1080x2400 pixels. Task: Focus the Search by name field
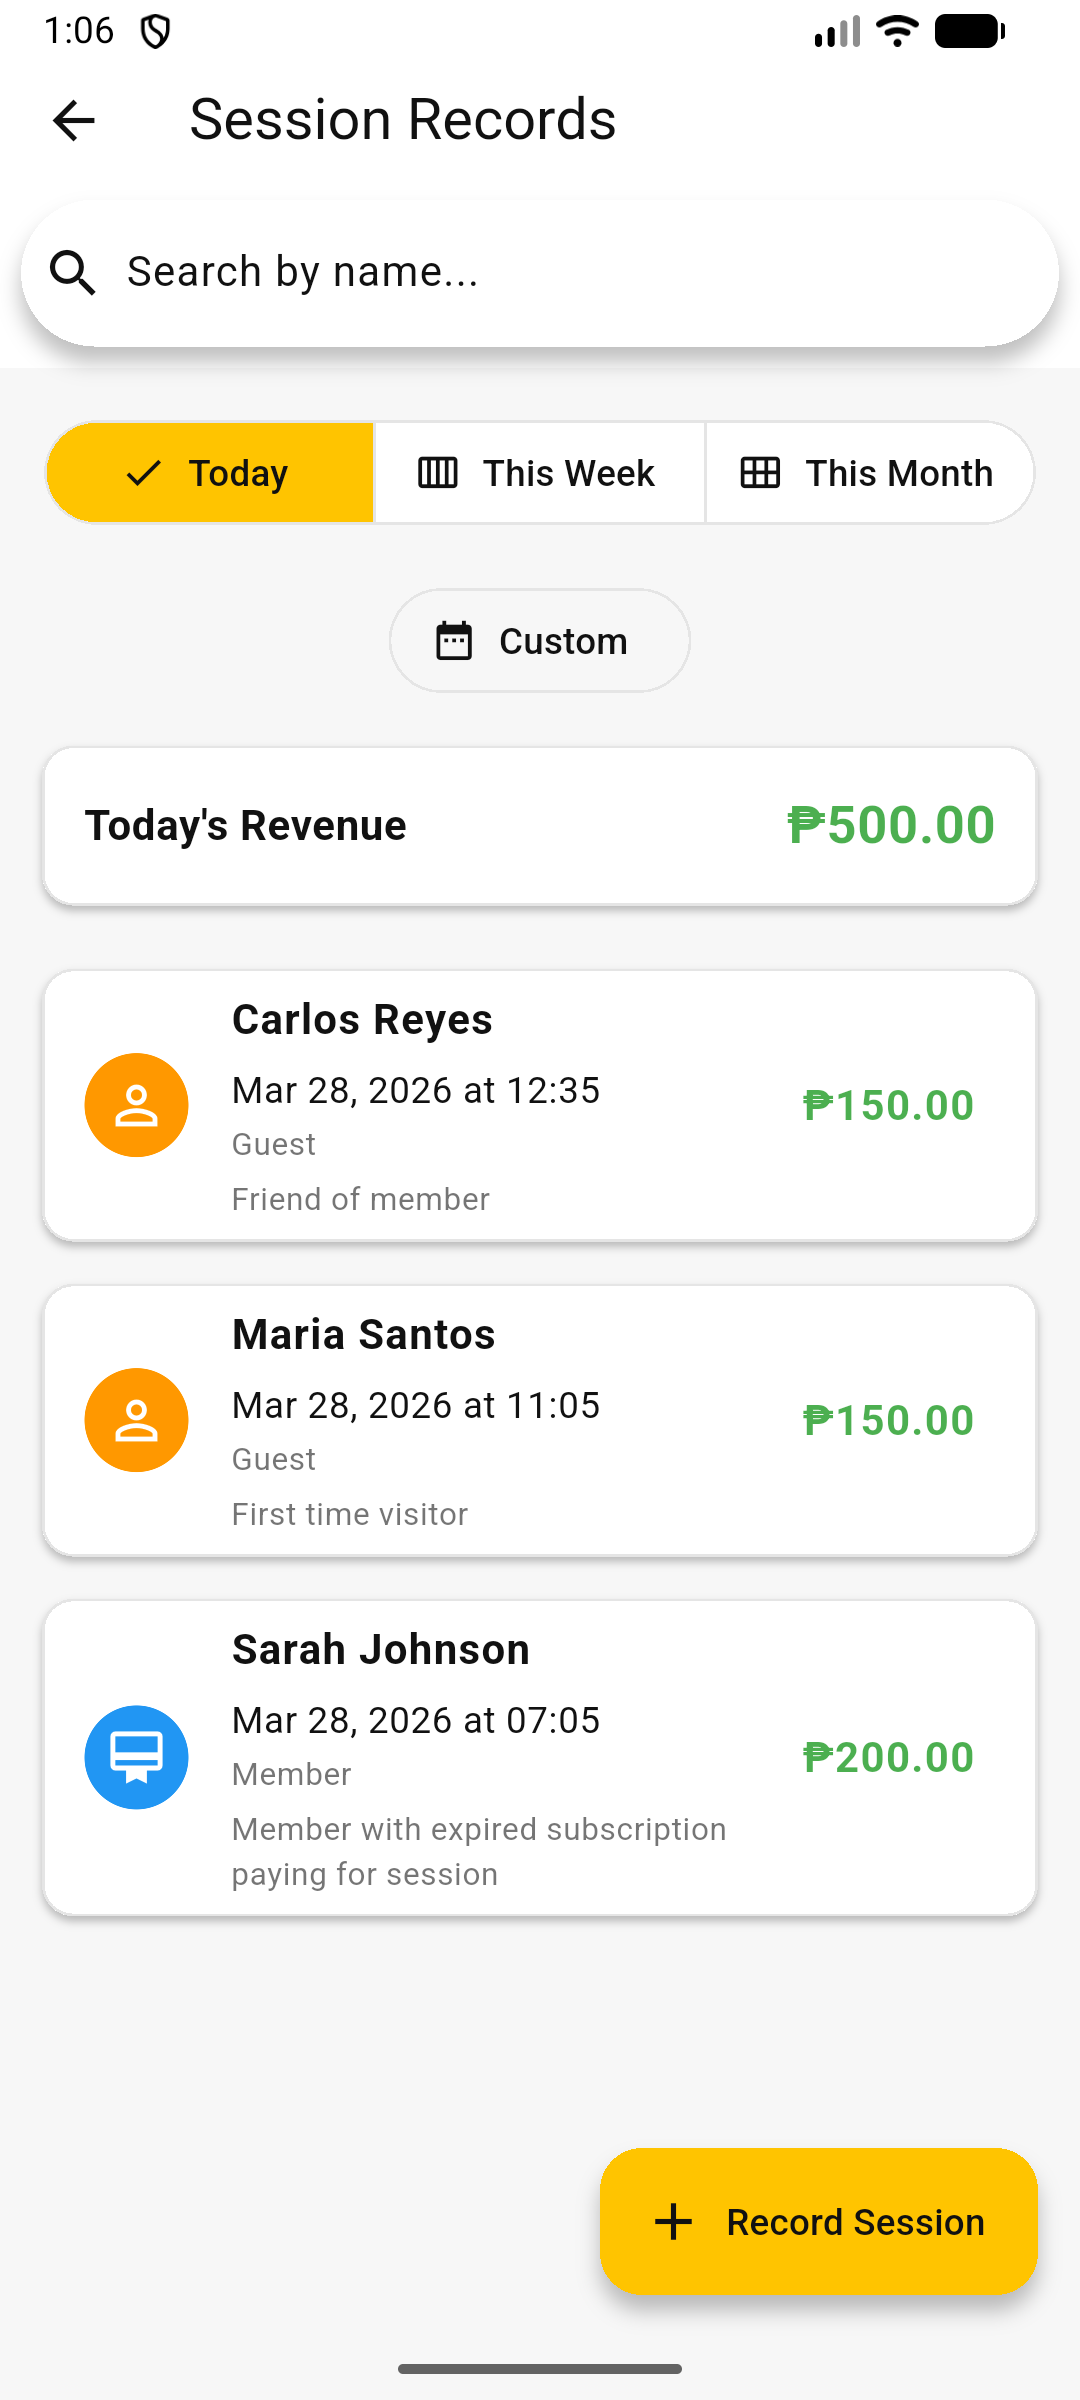point(560,273)
